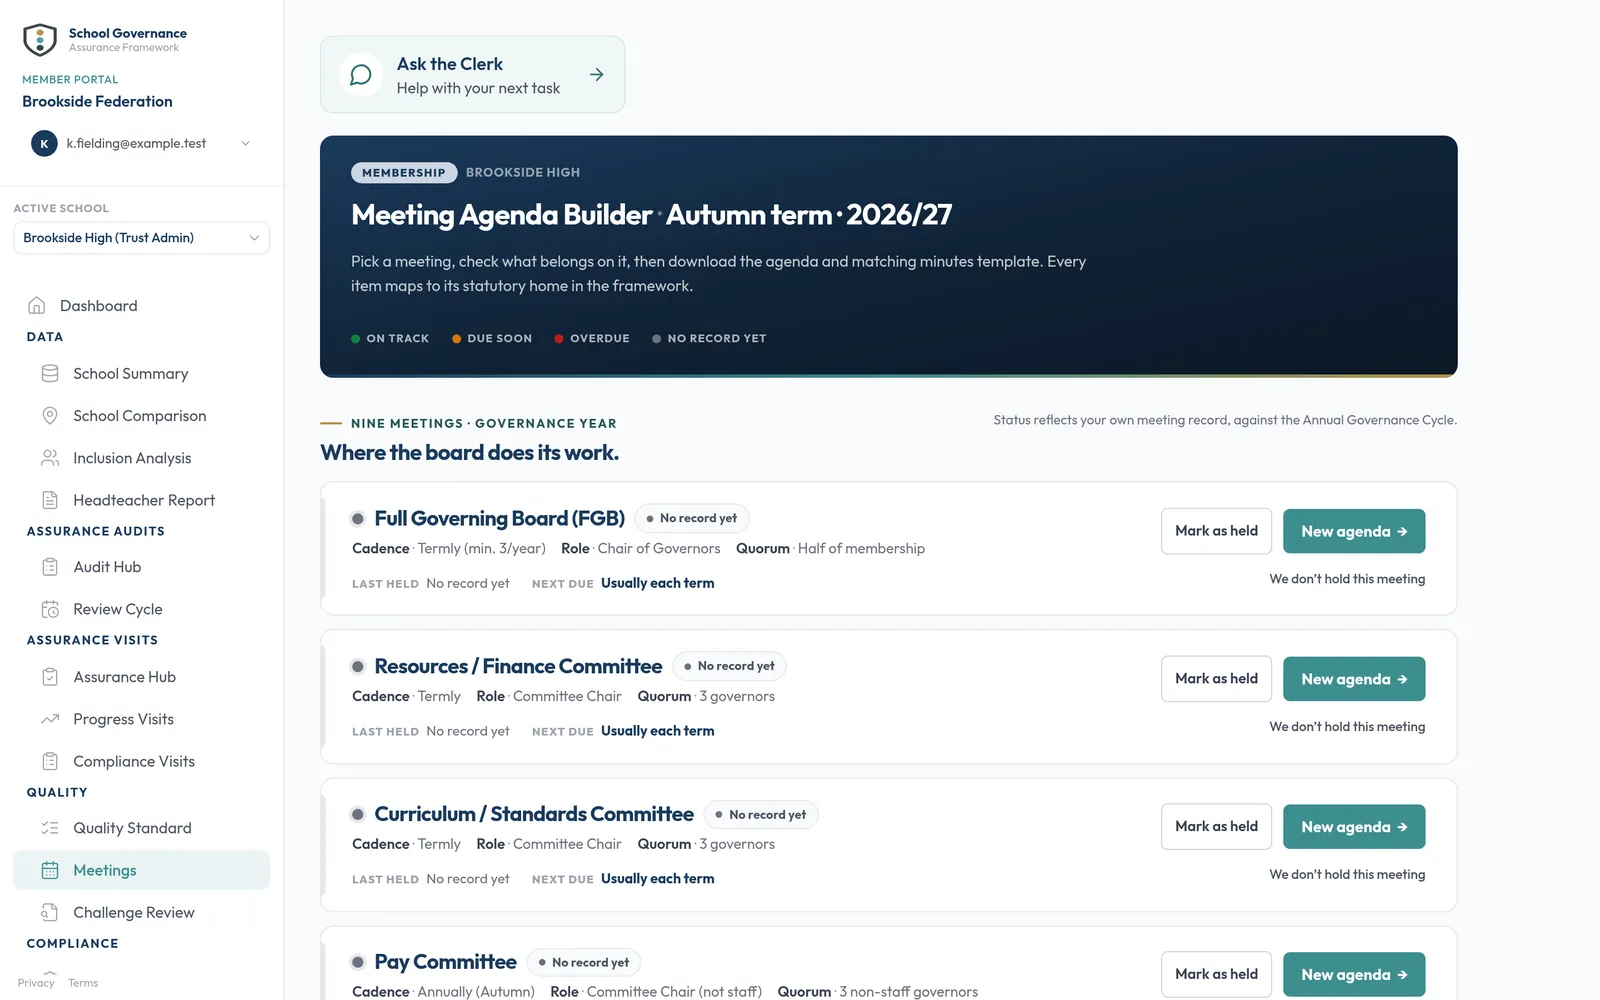Click the Compliance Visits clipboard icon
The image size is (1600, 1000).
(50, 761)
